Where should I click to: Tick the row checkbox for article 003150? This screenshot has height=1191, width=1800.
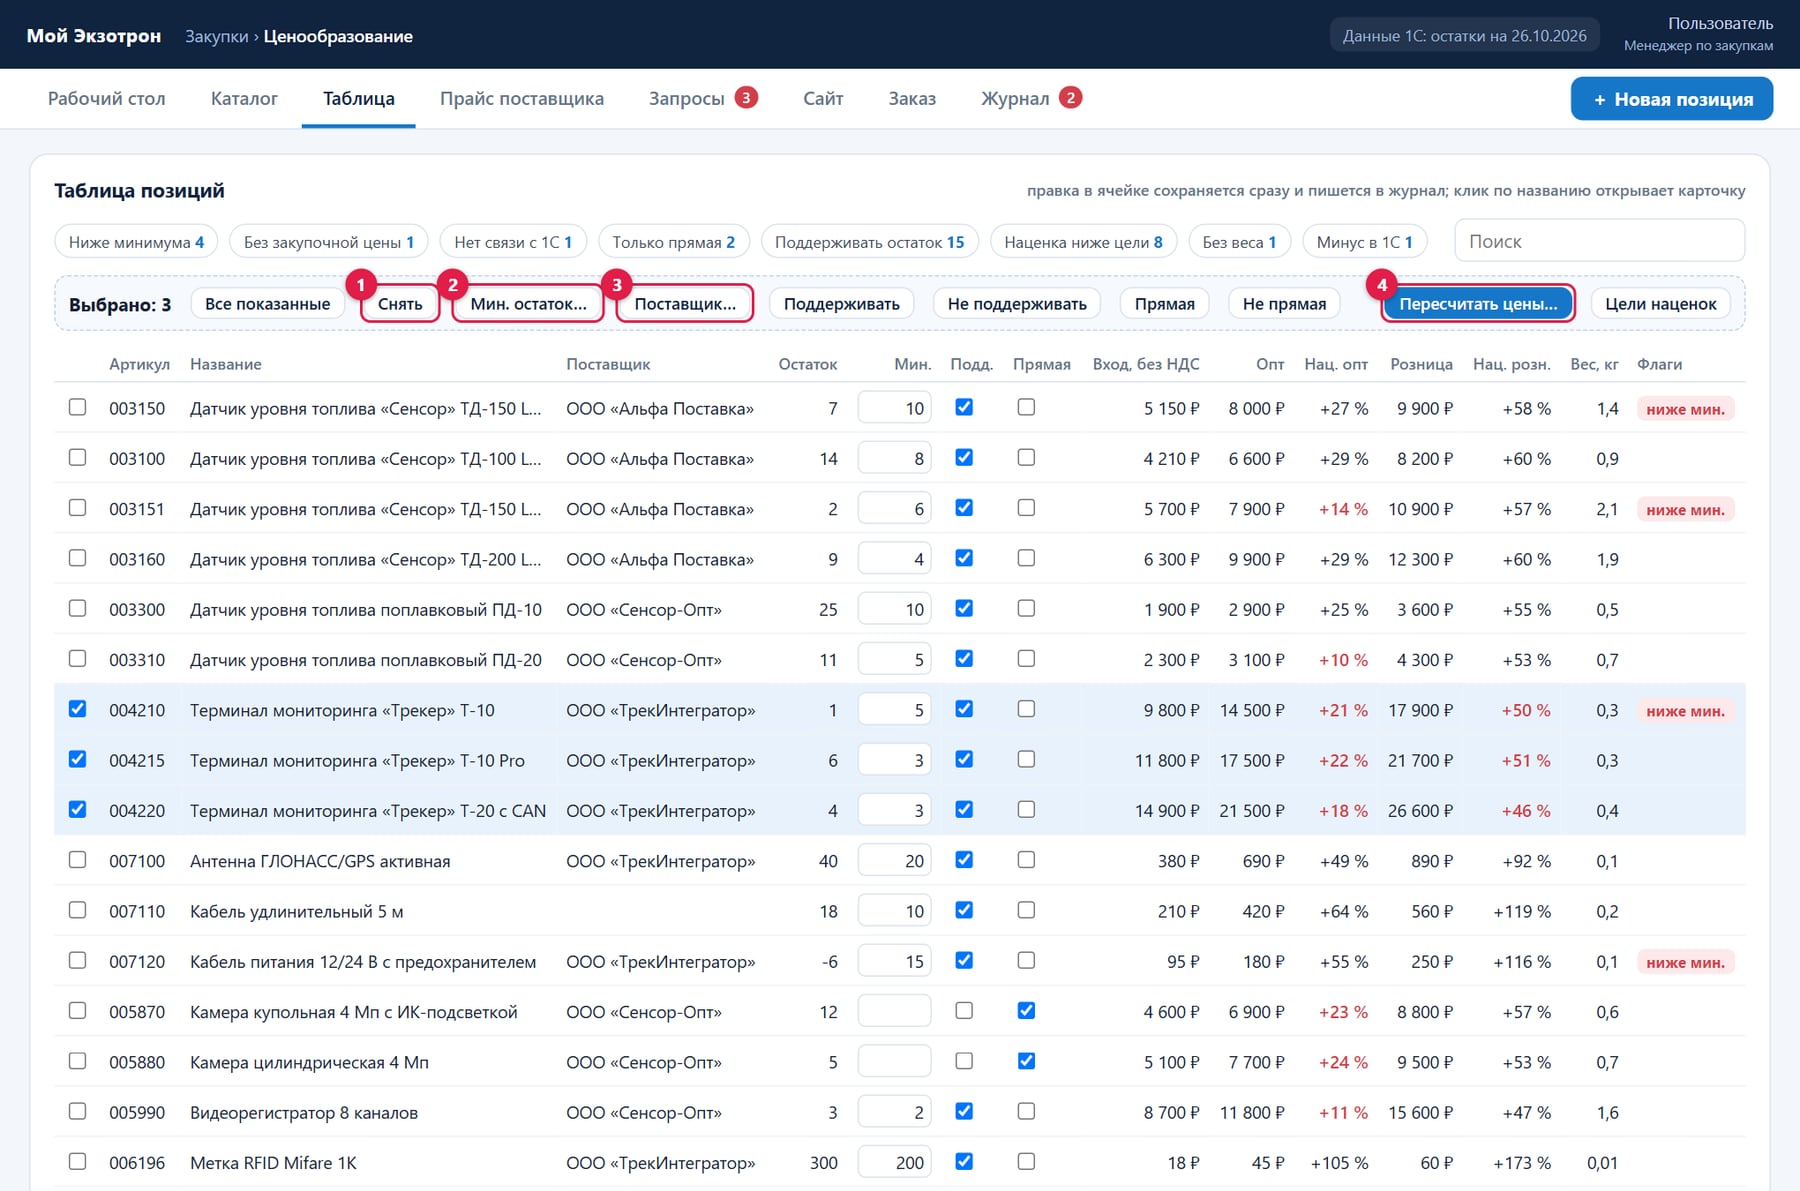[77, 407]
